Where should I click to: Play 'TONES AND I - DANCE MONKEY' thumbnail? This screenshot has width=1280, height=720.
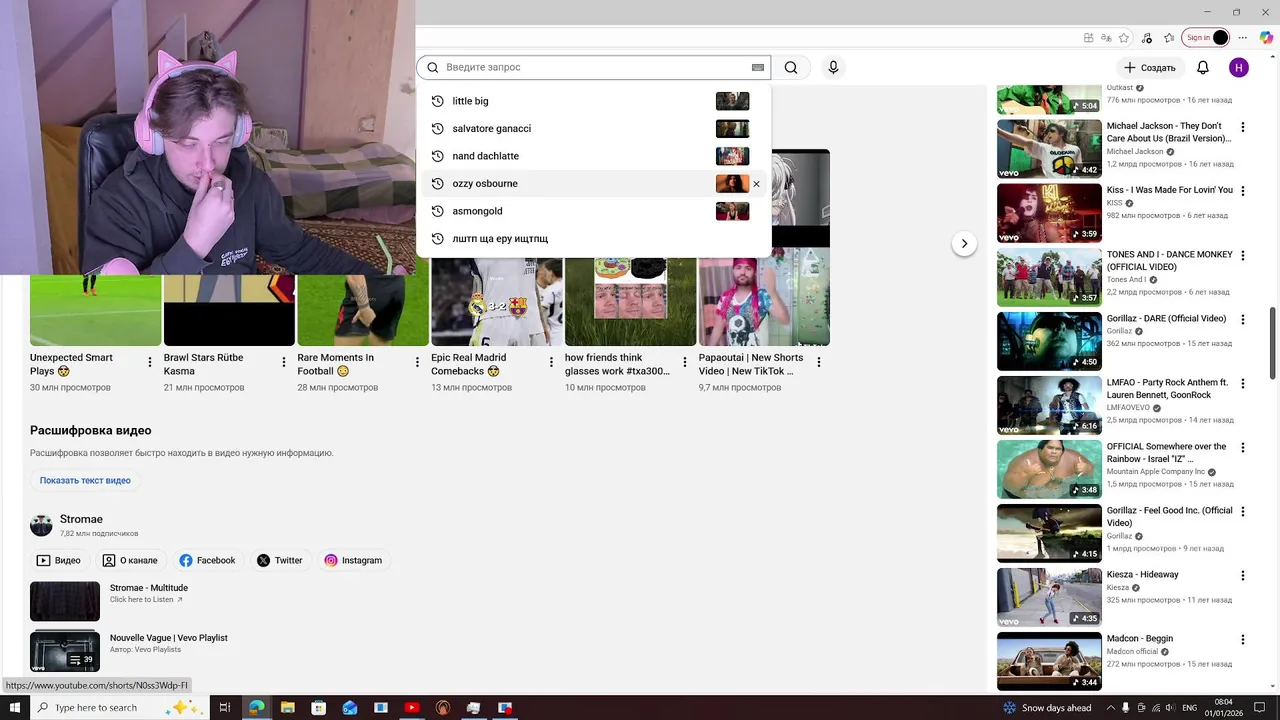pyautogui.click(x=1049, y=277)
